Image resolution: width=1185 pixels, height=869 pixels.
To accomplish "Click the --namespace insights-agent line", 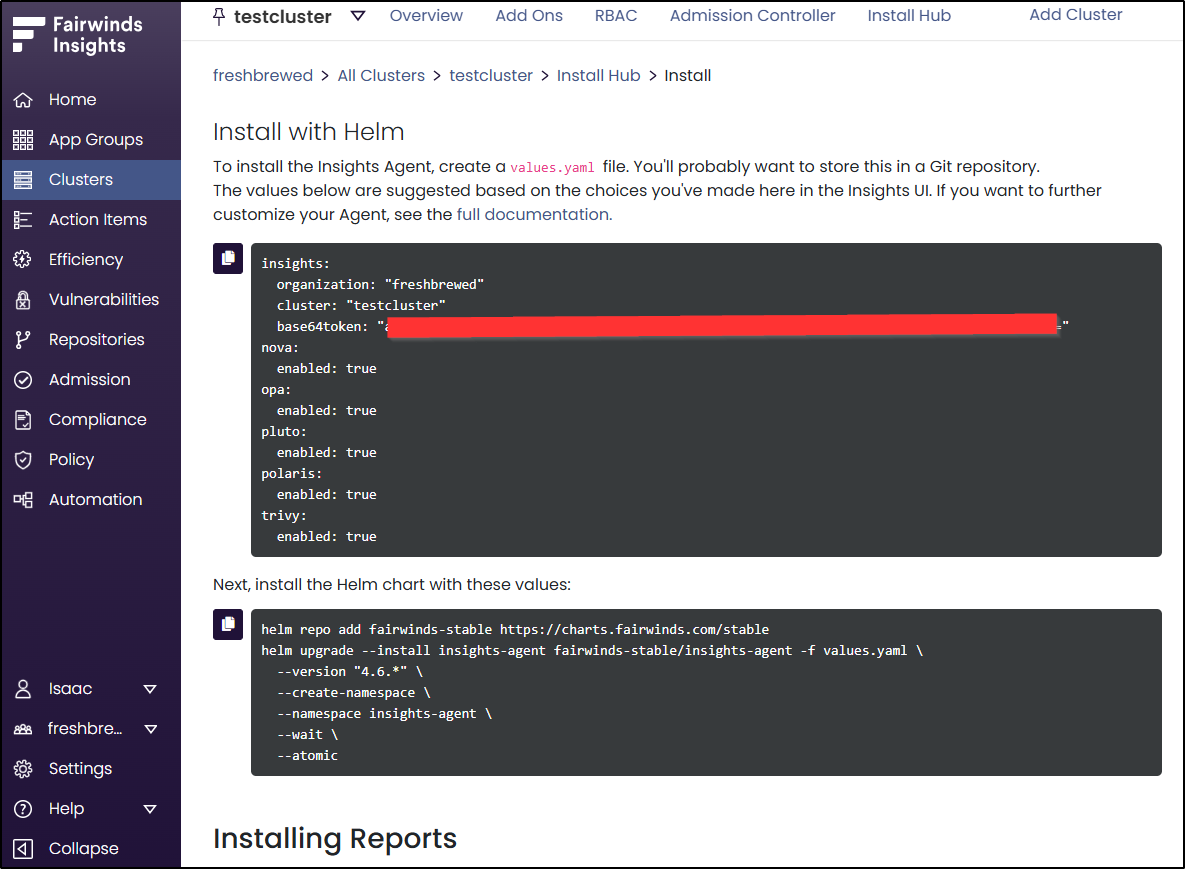I will tap(385, 714).
